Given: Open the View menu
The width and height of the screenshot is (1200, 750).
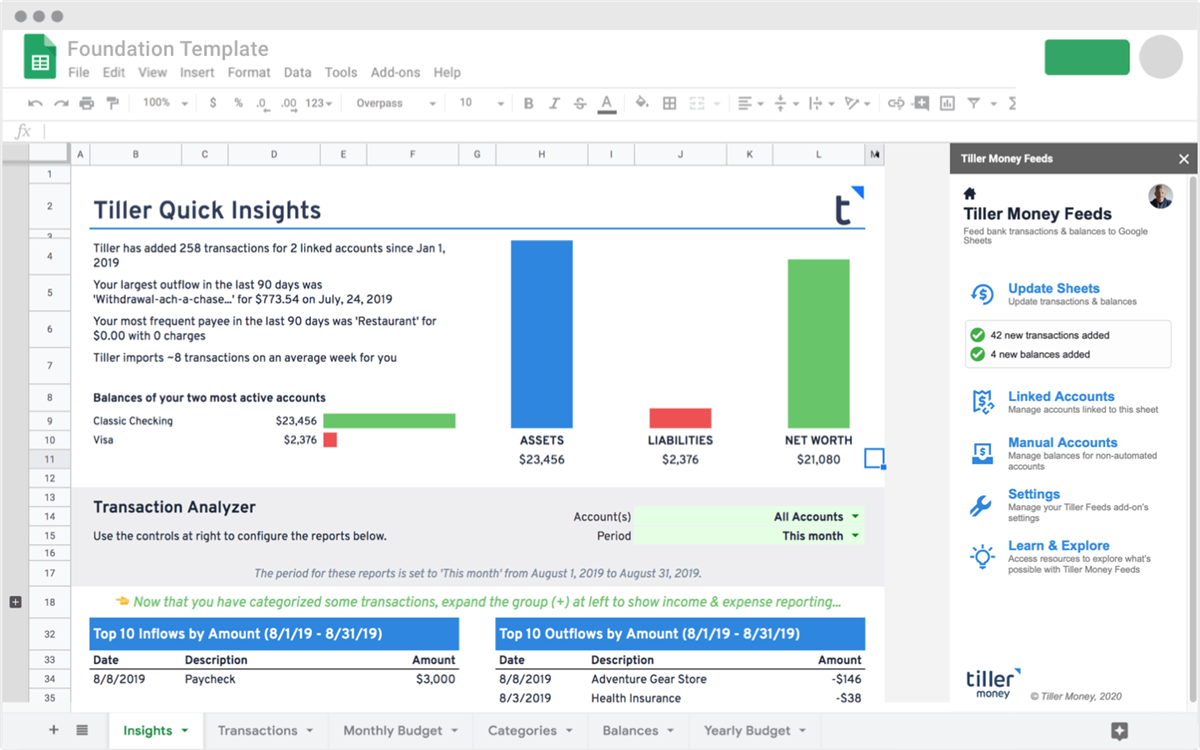Looking at the screenshot, I should pos(153,72).
